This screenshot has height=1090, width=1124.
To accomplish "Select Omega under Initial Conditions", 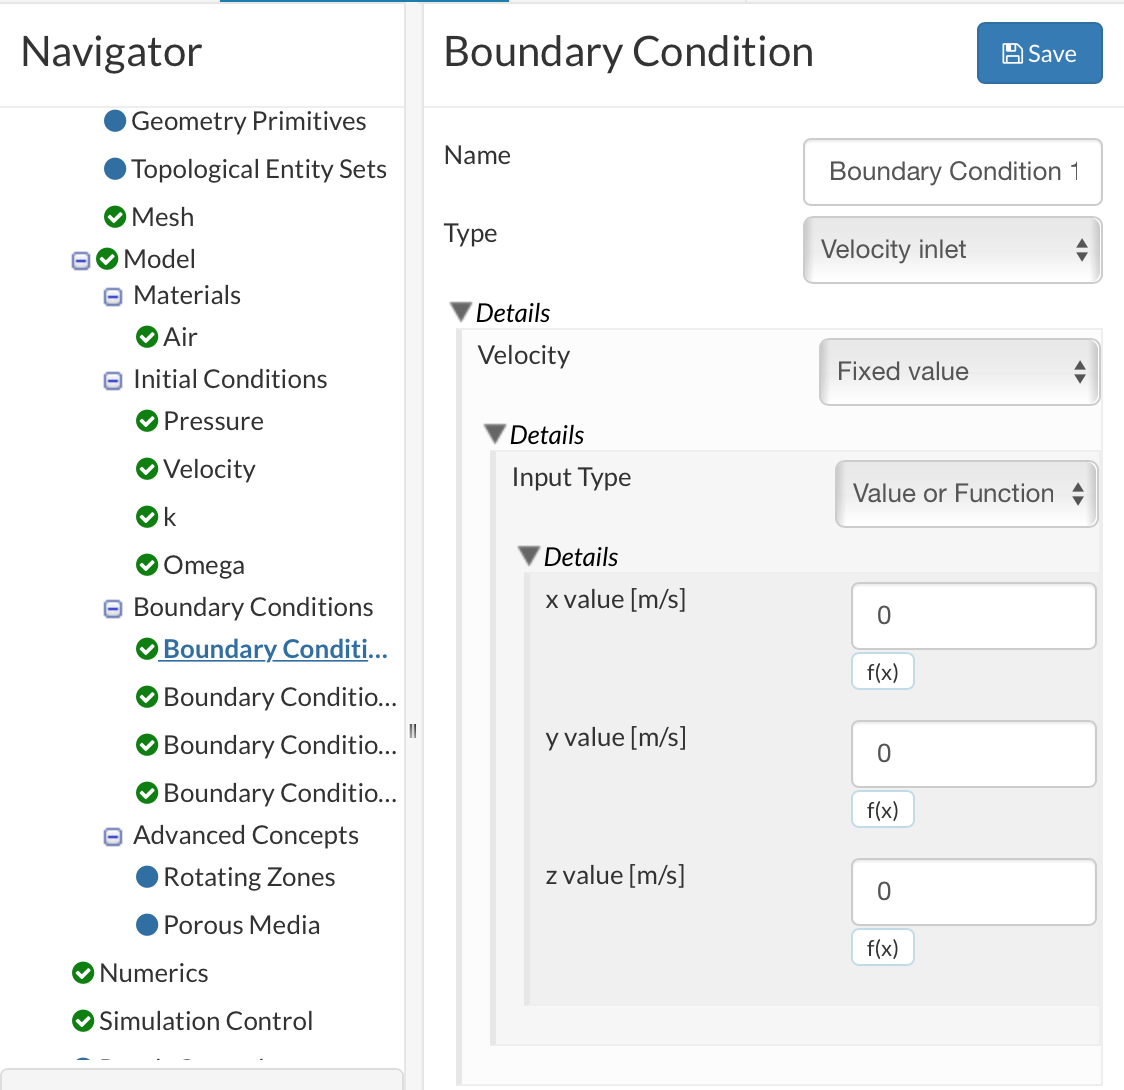I will tap(204, 565).
